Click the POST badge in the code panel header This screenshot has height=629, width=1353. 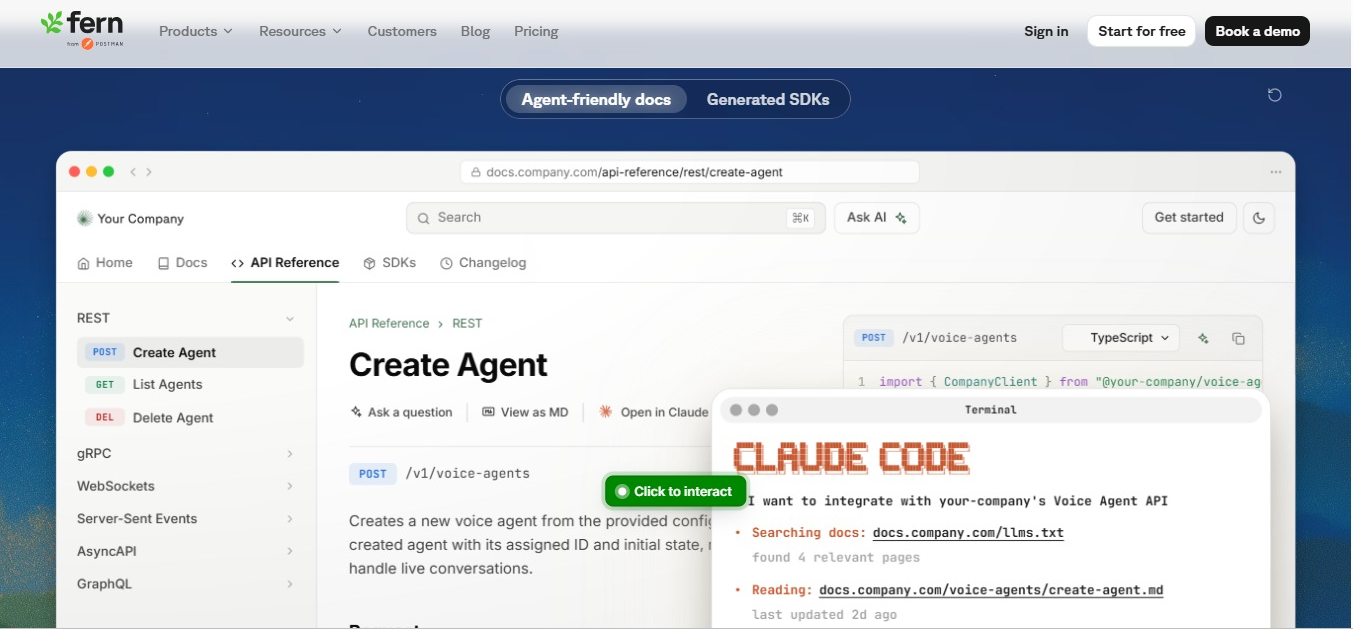[x=874, y=338]
